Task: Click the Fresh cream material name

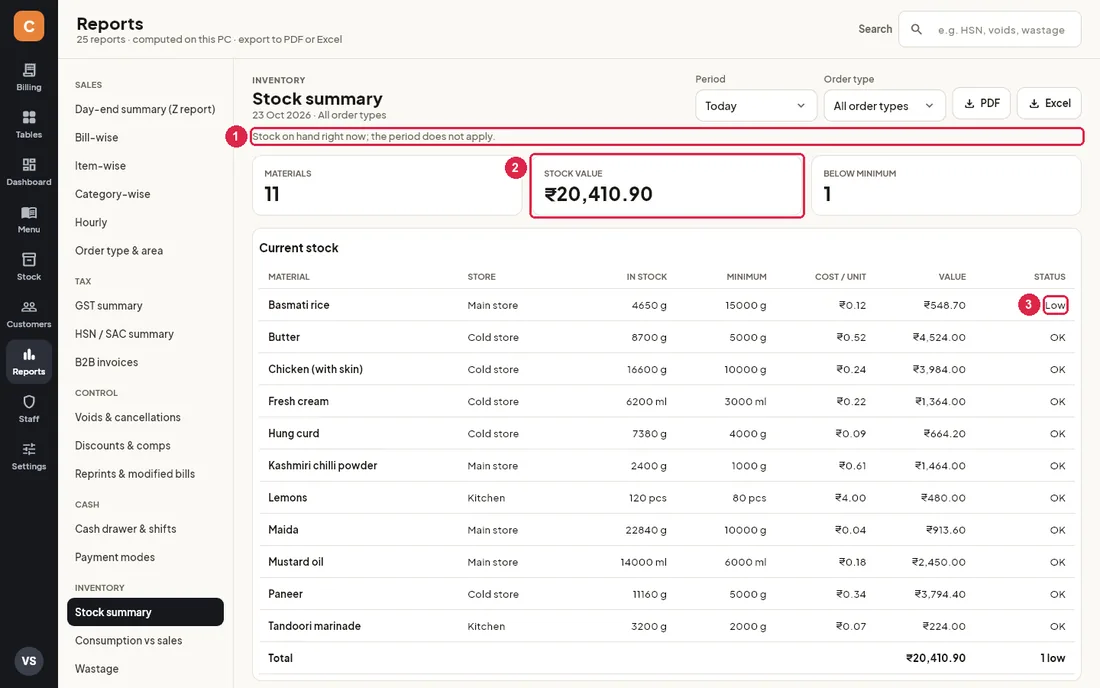Action: tap(298, 401)
